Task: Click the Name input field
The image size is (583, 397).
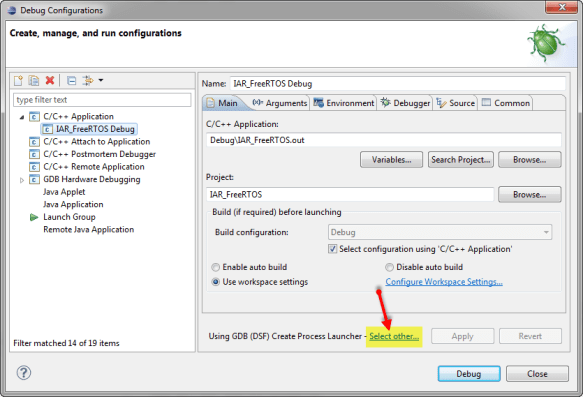Action: coord(397,84)
